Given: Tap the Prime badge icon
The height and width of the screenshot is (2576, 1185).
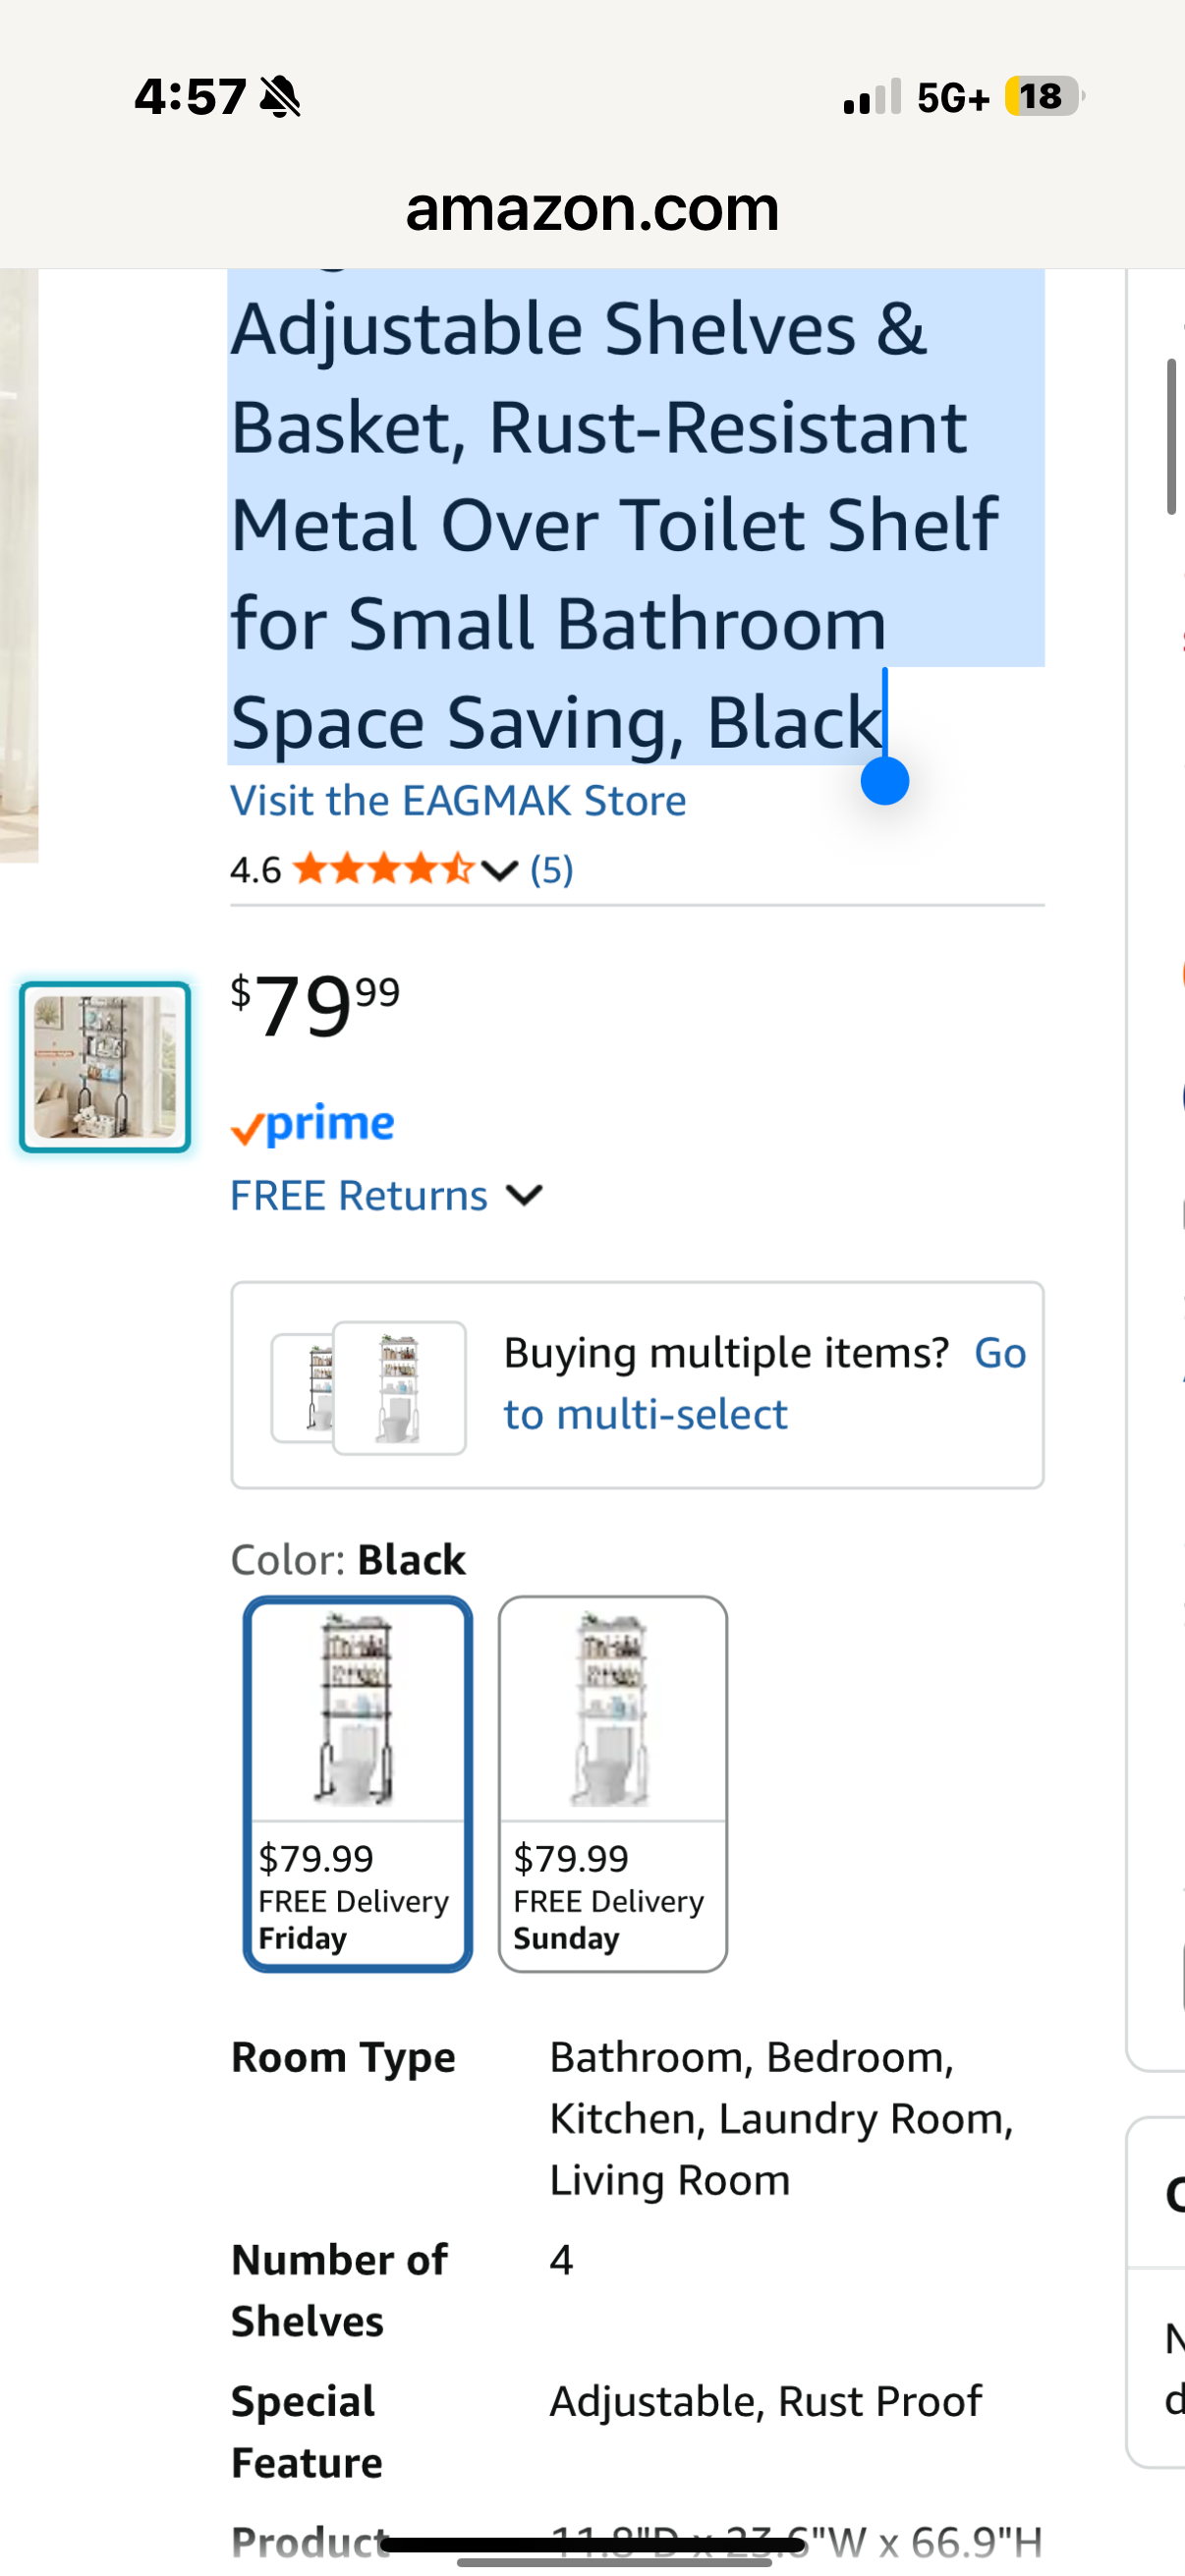Looking at the screenshot, I should coord(311,1122).
